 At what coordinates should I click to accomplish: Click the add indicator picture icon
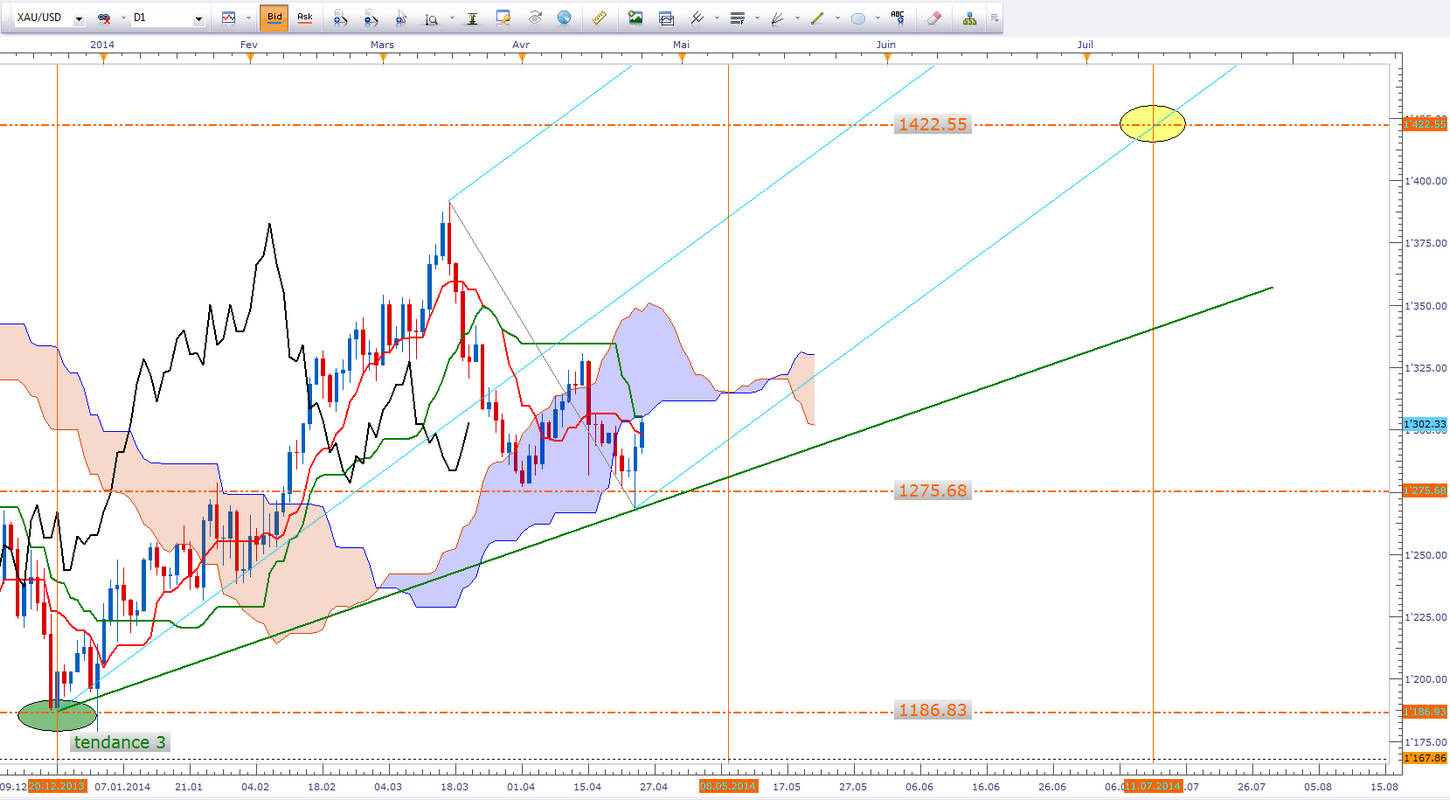[x=635, y=18]
